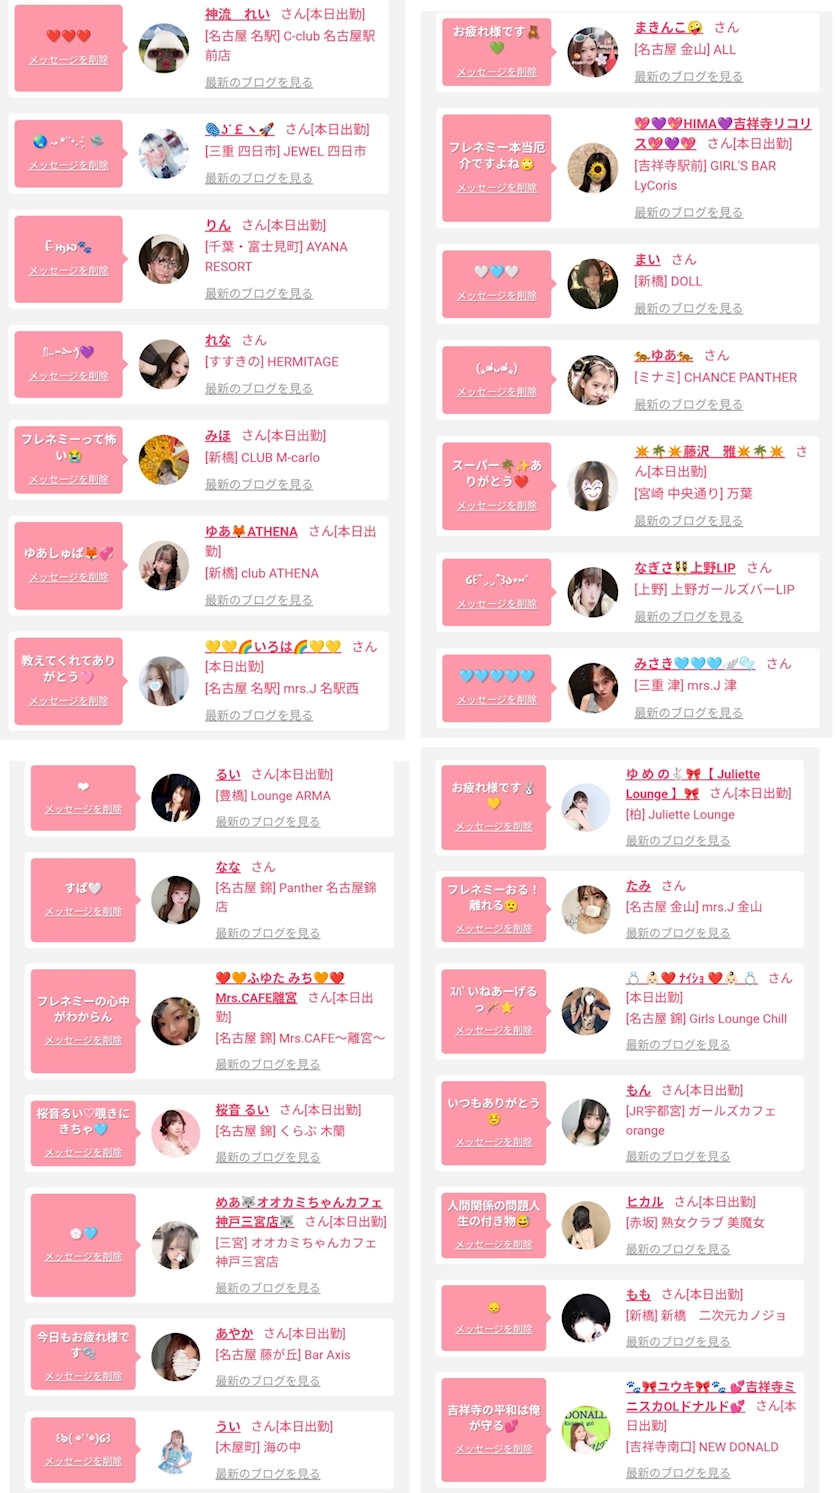Delete the スーパーありがとう message
This screenshot has height=1493, width=840.
pyautogui.click(x=497, y=506)
